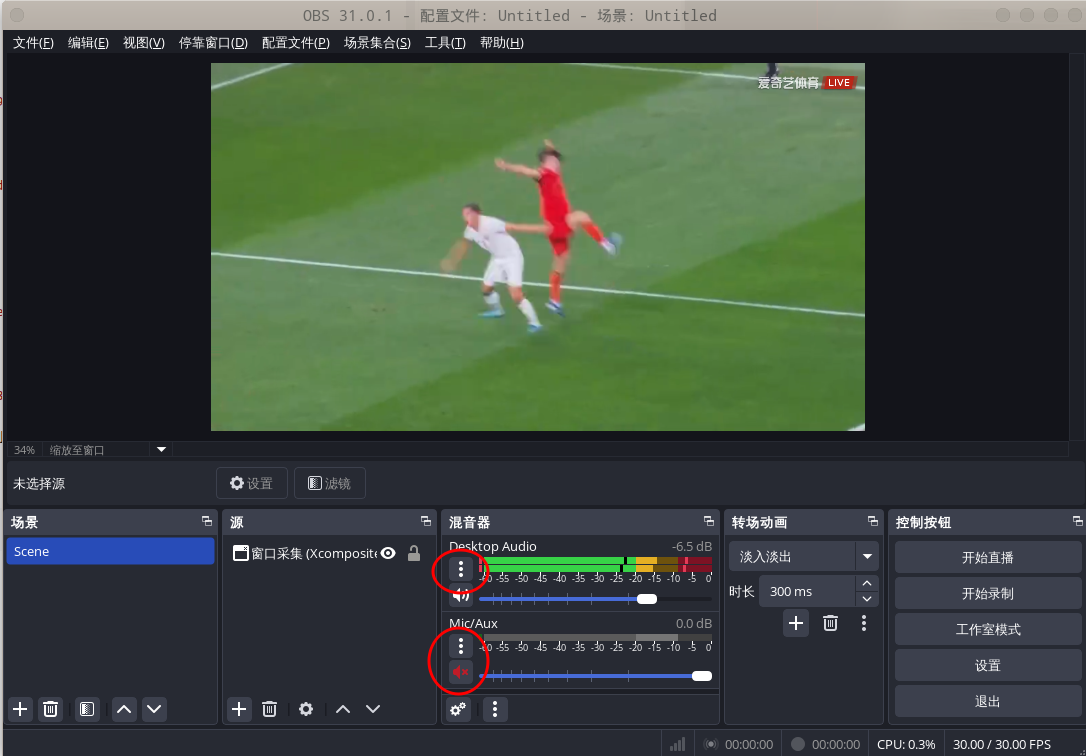1086x756 pixels.
Task: Mute the Desktop Audio speaker button
Action: tap(460, 596)
